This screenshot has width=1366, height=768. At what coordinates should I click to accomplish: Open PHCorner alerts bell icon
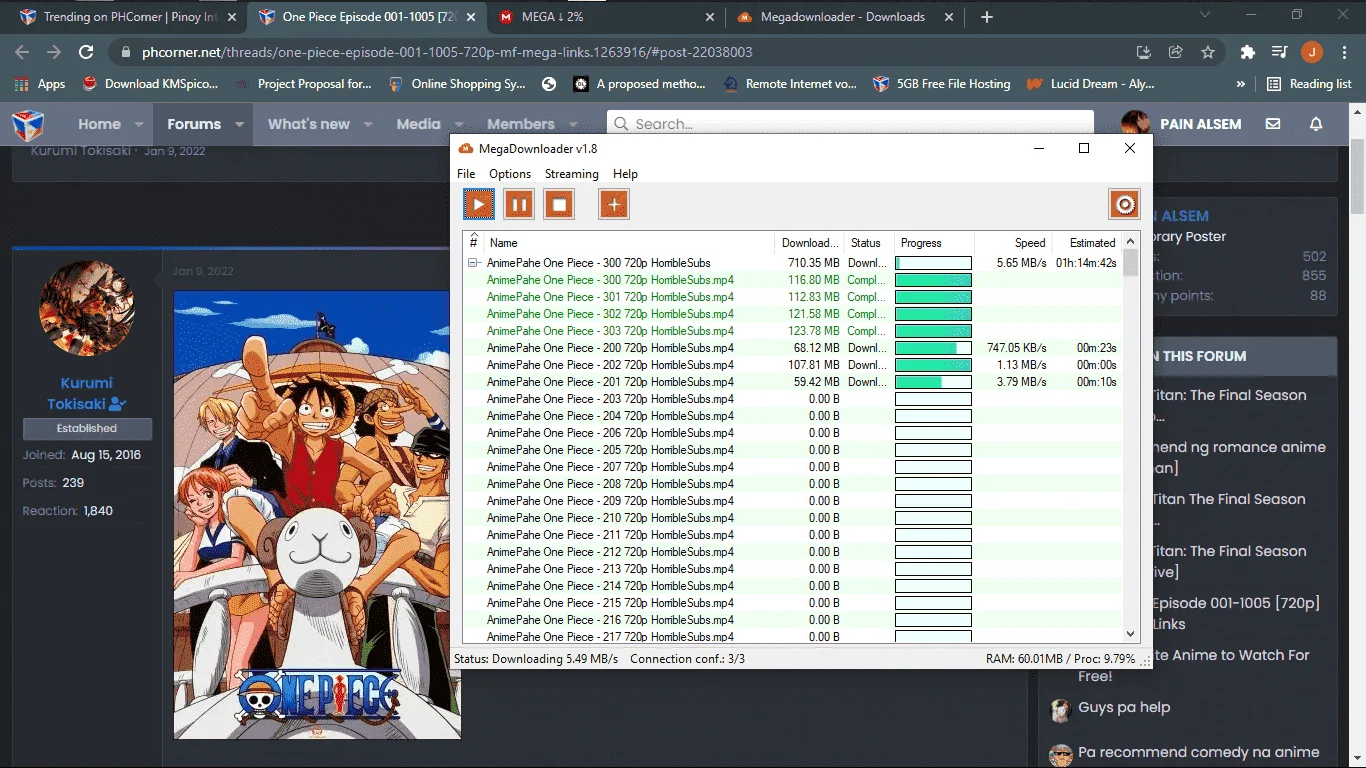point(1316,124)
